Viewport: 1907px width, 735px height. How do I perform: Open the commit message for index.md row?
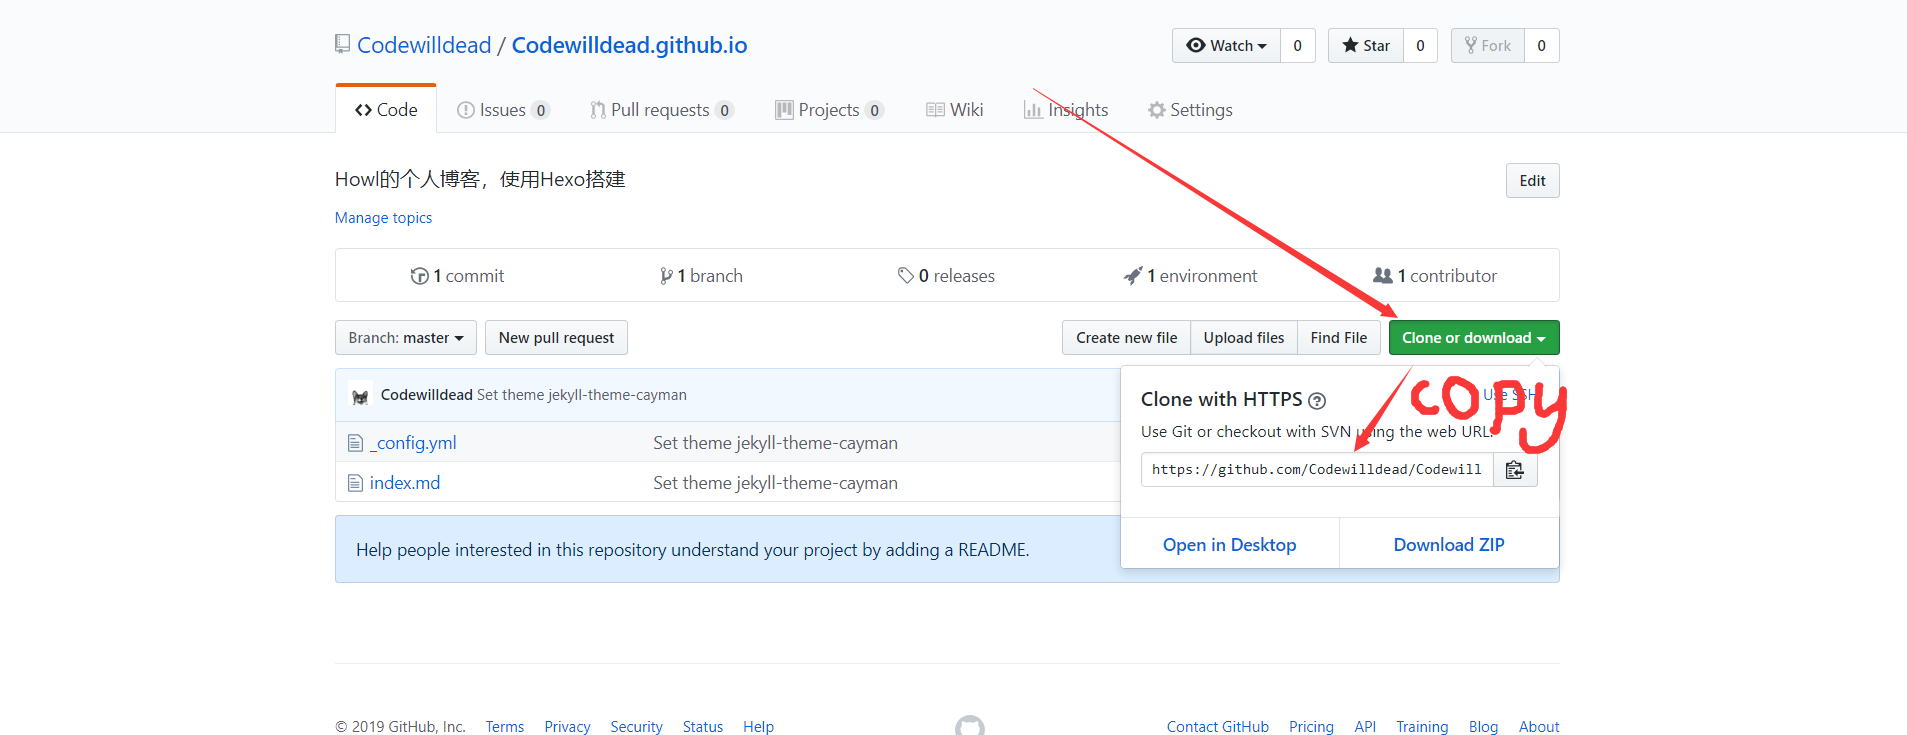click(775, 483)
